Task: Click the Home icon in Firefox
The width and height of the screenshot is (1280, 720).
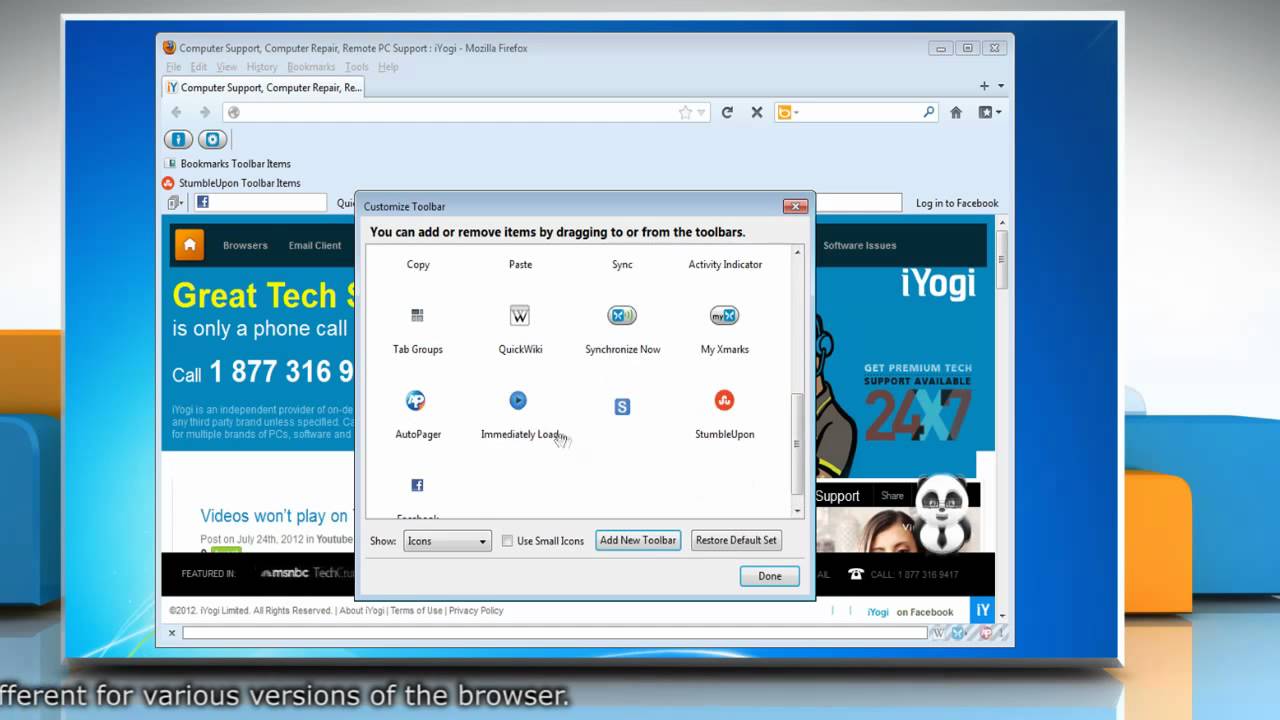Action: [956, 113]
